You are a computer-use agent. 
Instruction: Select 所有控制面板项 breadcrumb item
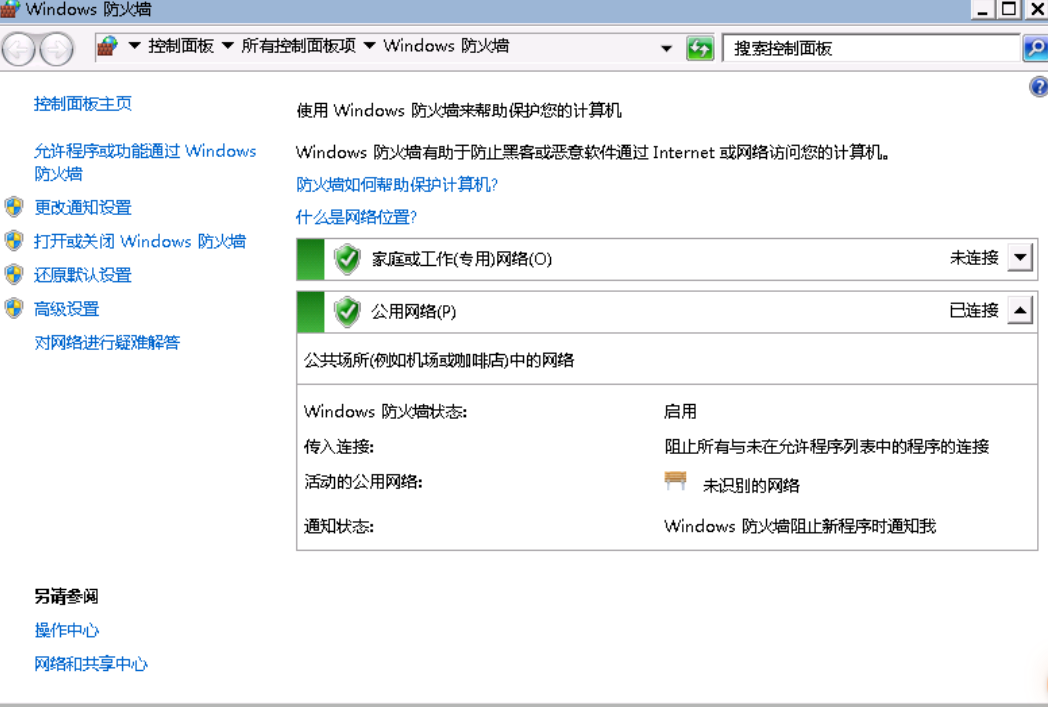[299, 46]
